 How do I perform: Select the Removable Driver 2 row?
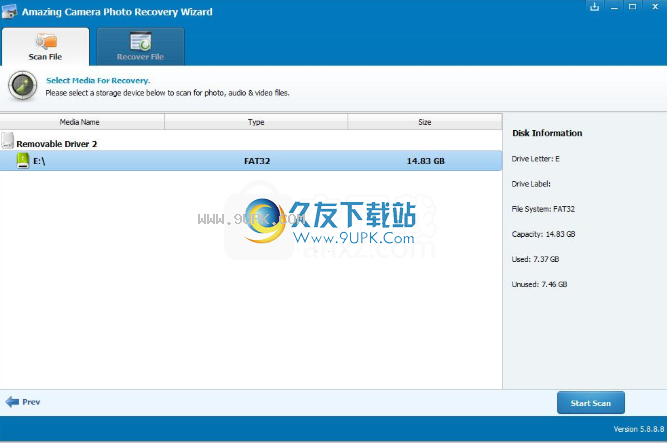tap(251, 143)
